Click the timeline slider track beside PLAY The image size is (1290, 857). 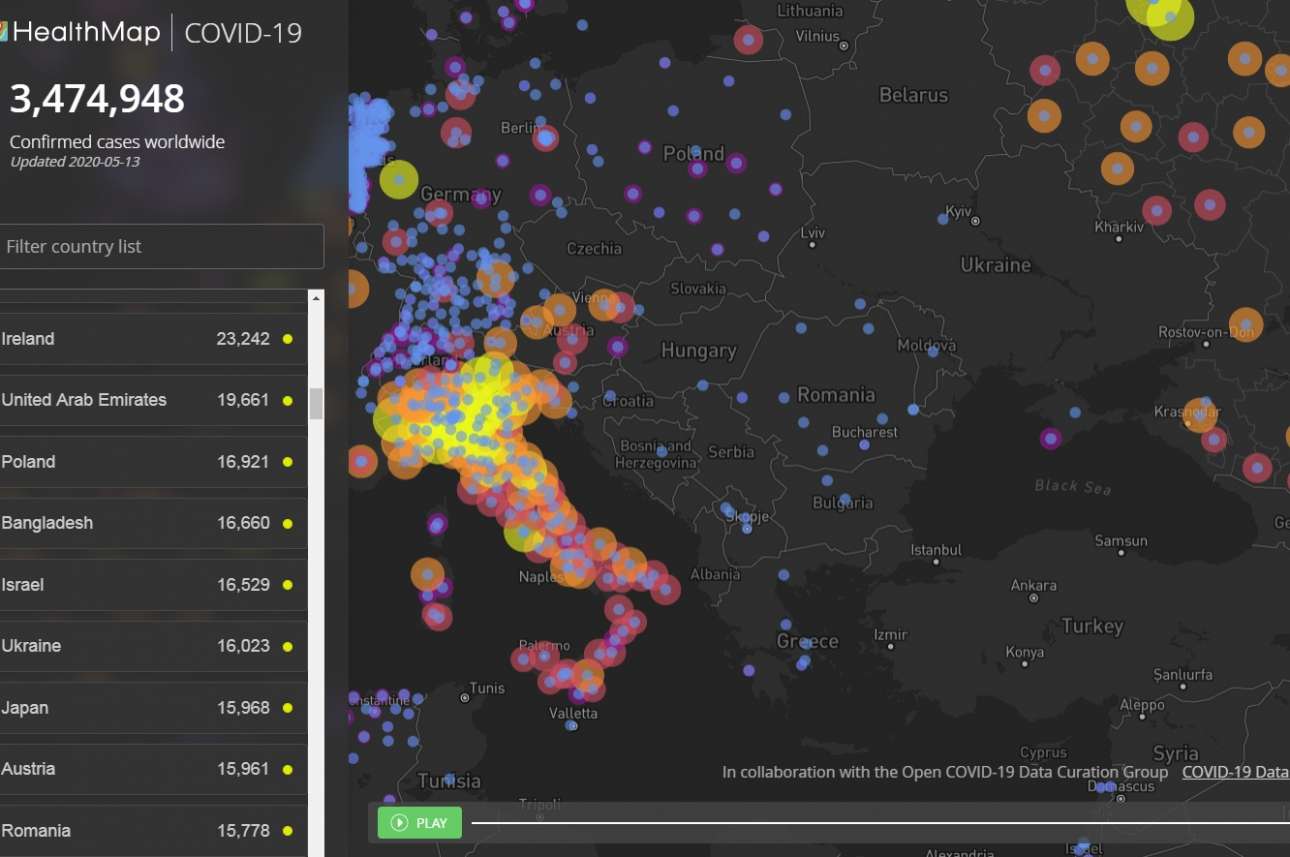pyautogui.click(x=880, y=823)
